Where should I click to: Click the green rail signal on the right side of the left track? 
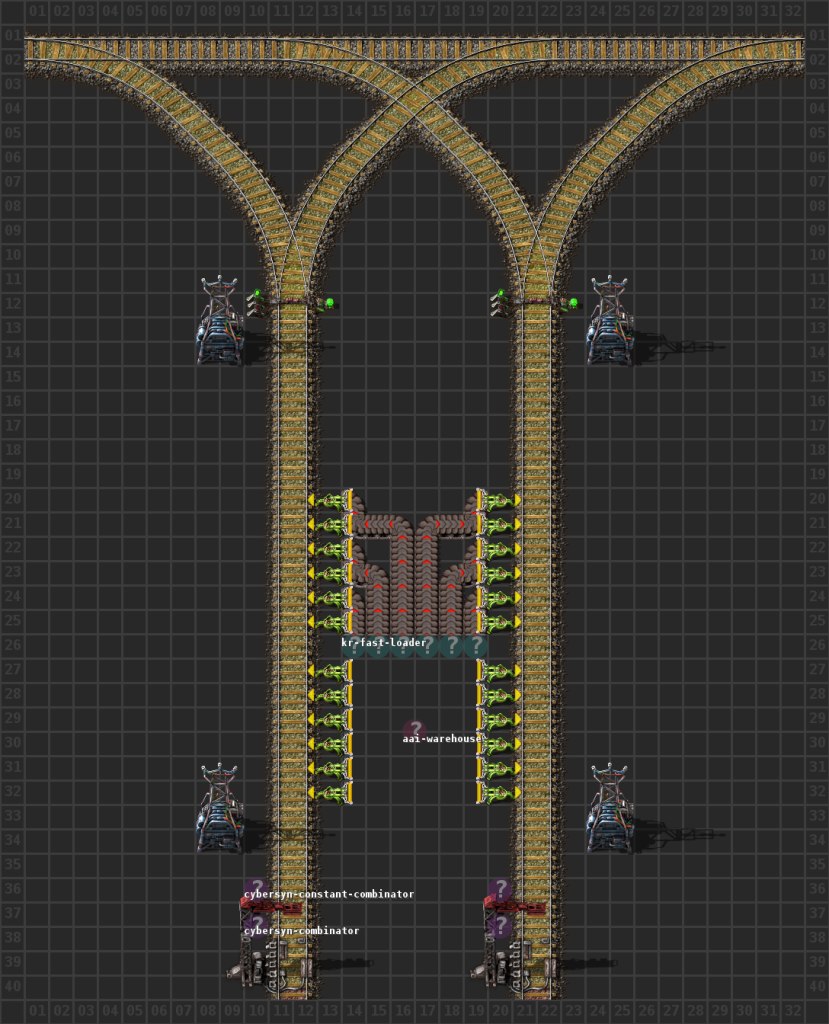[x=329, y=303]
